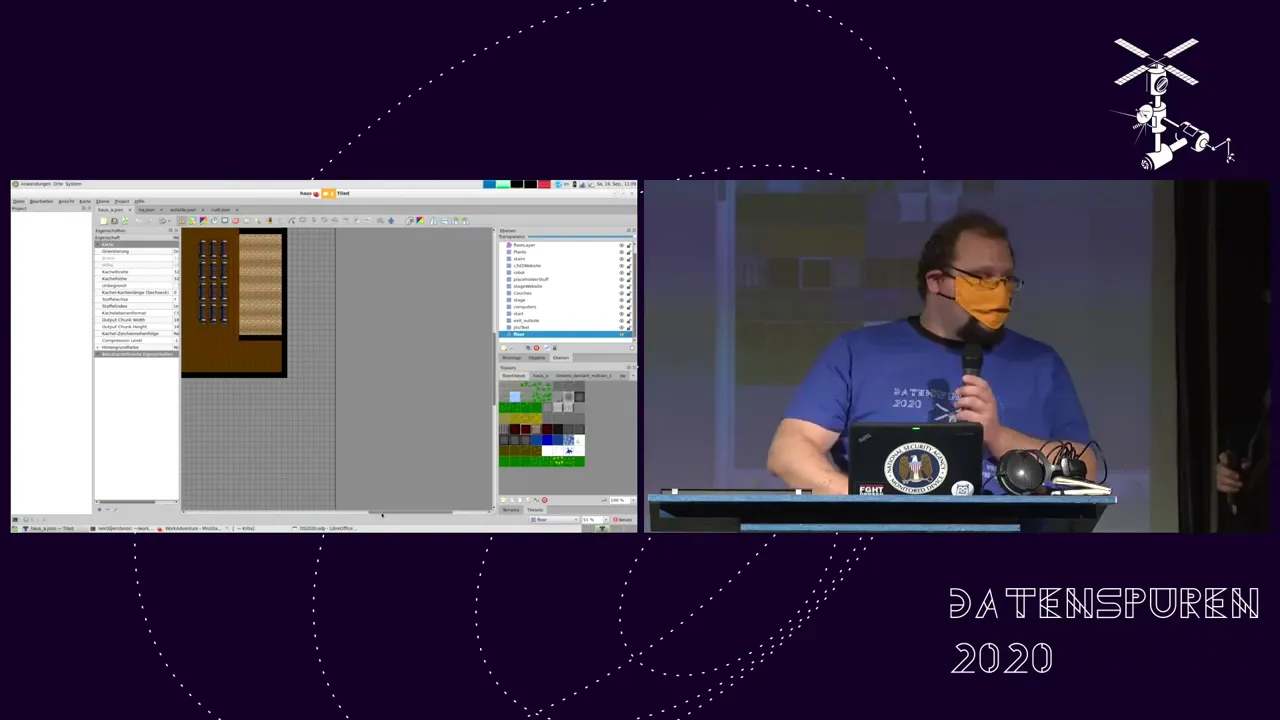Collapse the Karte property group
This screenshot has width=1280, height=720.
click(97, 244)
